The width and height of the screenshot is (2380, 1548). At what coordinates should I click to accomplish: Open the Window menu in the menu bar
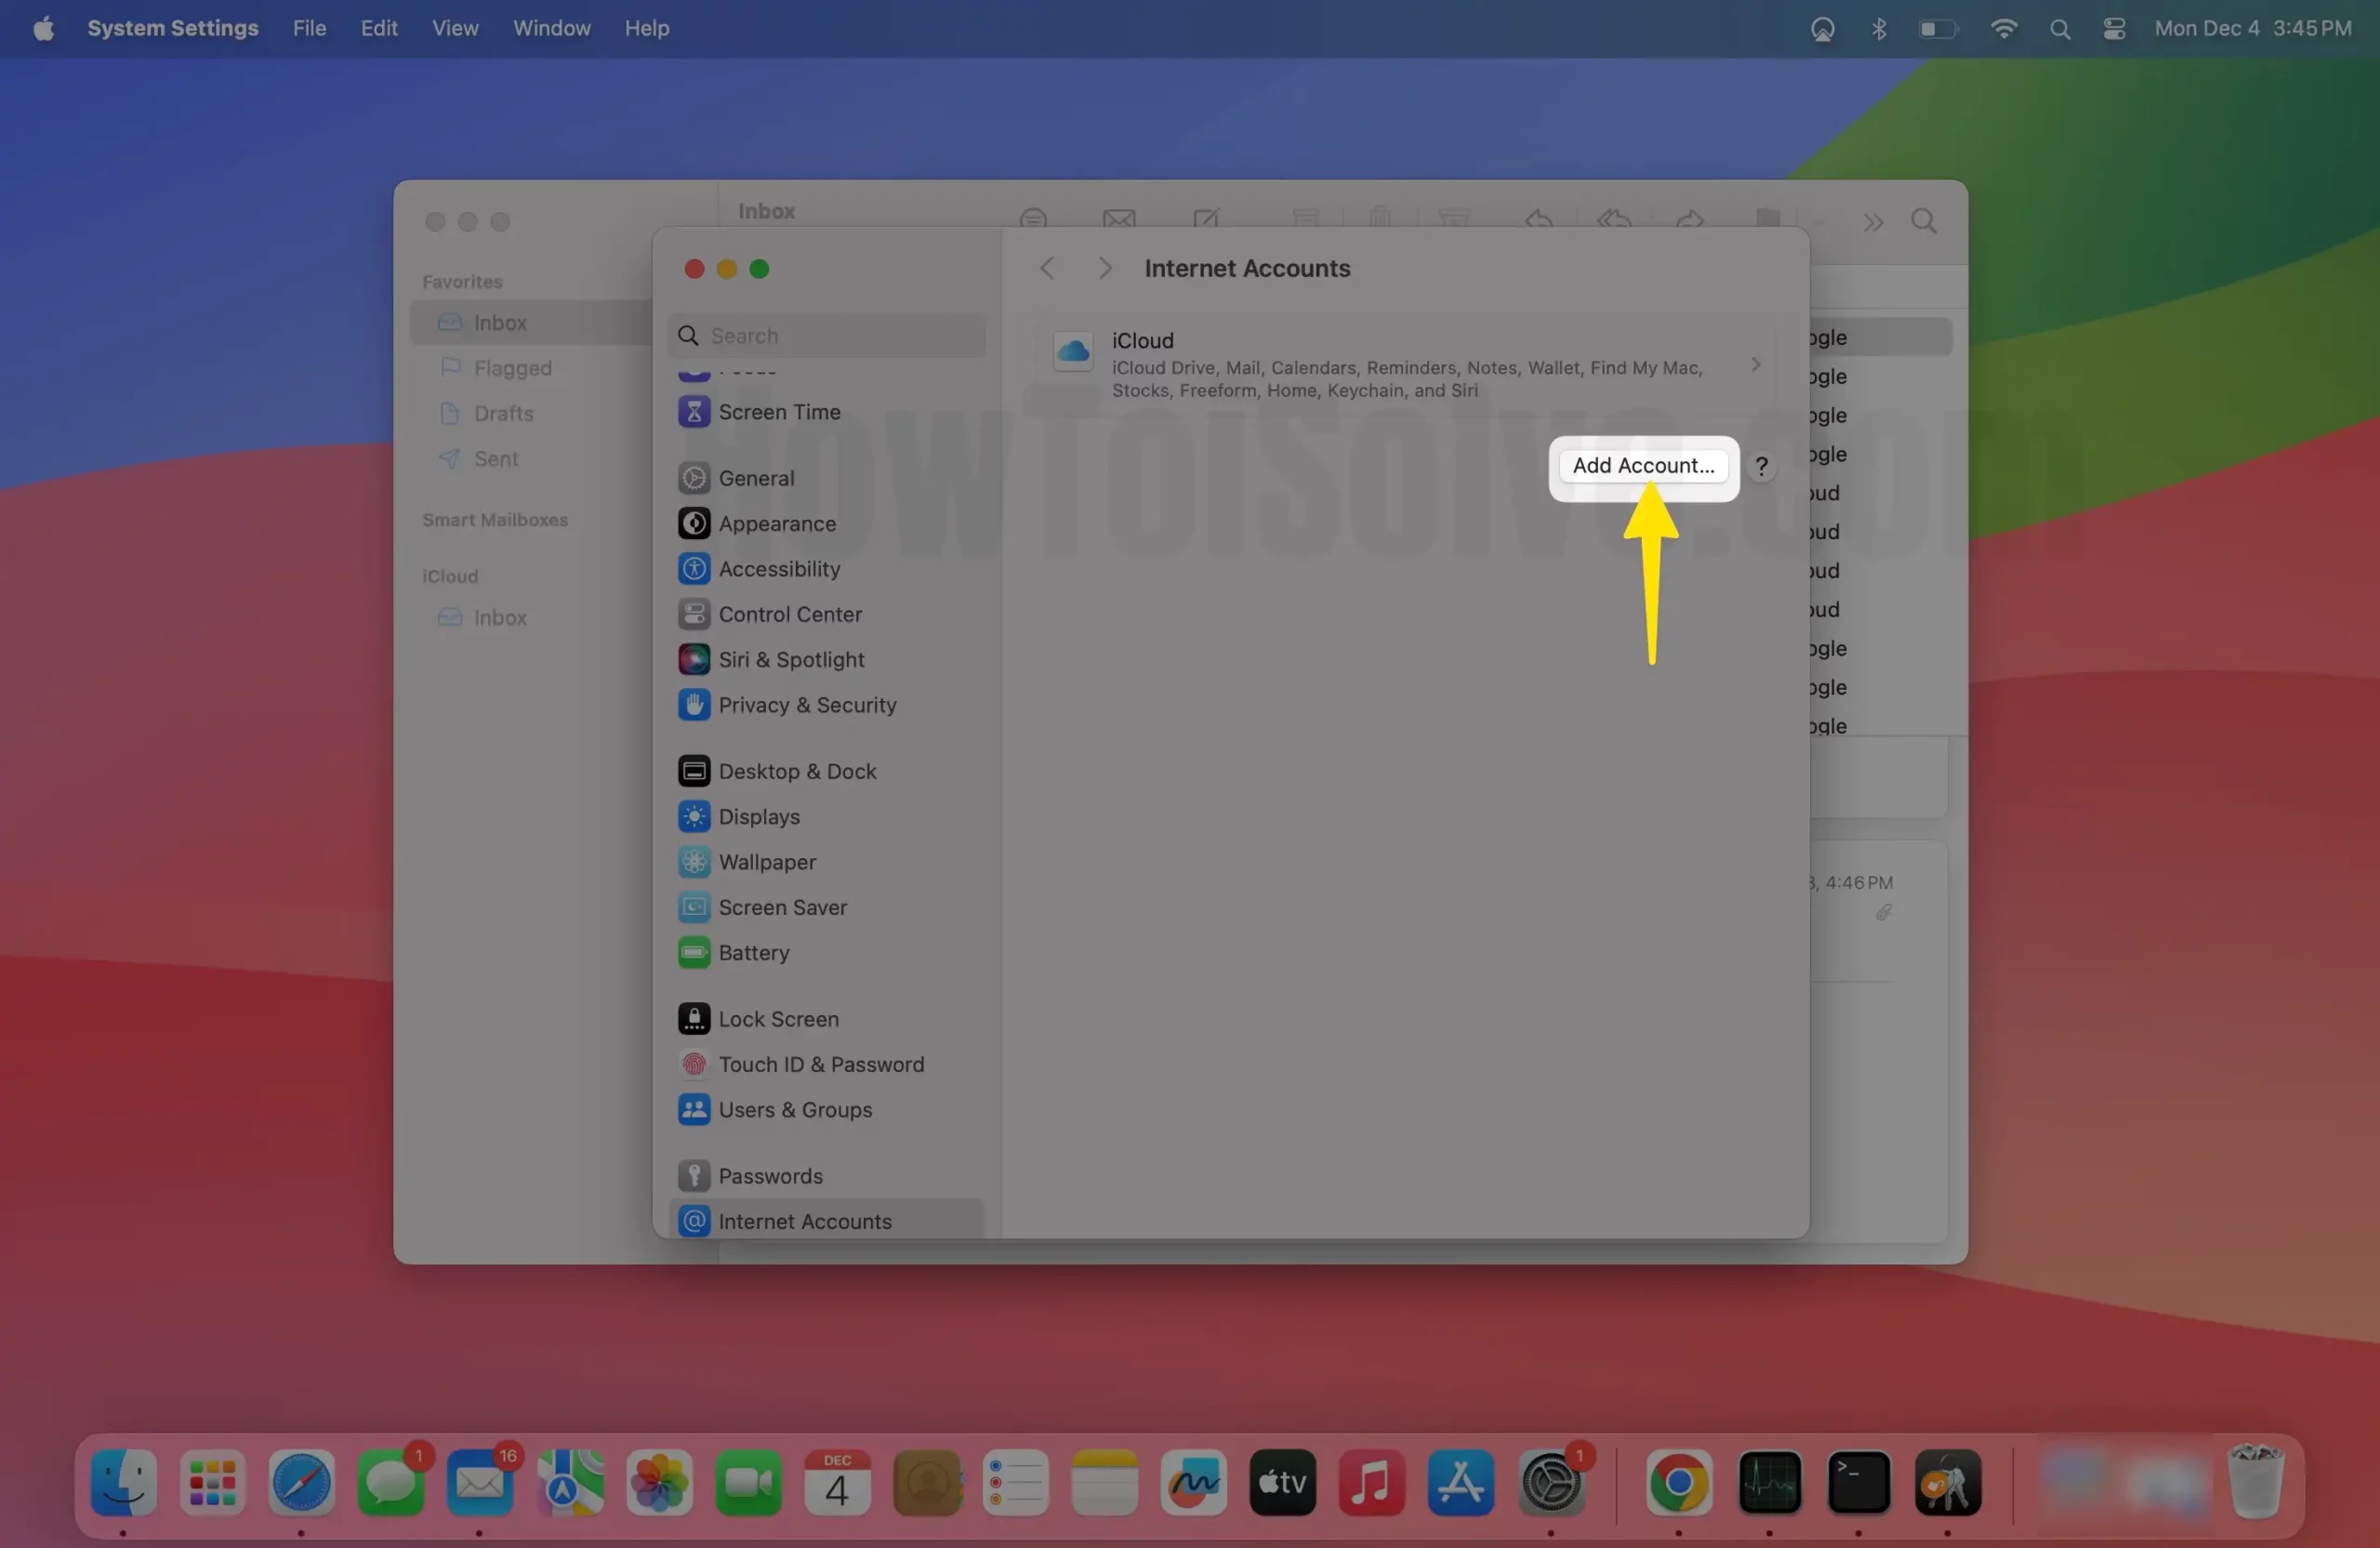pyautogui.click(x=551, y=28)
